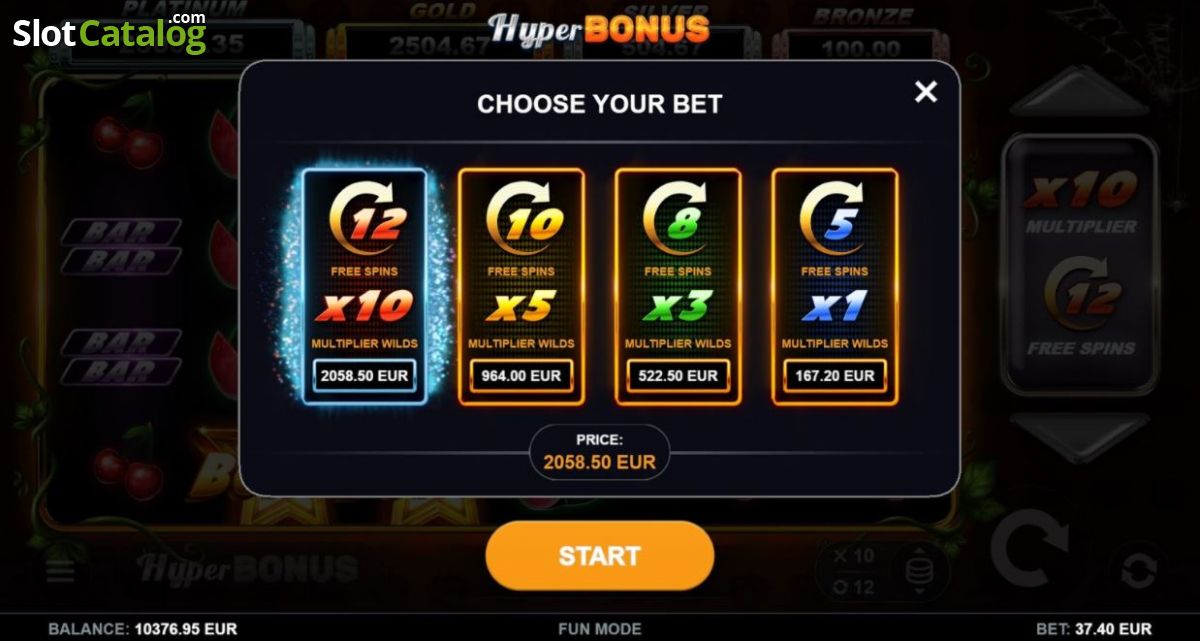The image size is (1200, 641).
Task: Select the 12 free spins x10 card
Action: pos(365,286)
